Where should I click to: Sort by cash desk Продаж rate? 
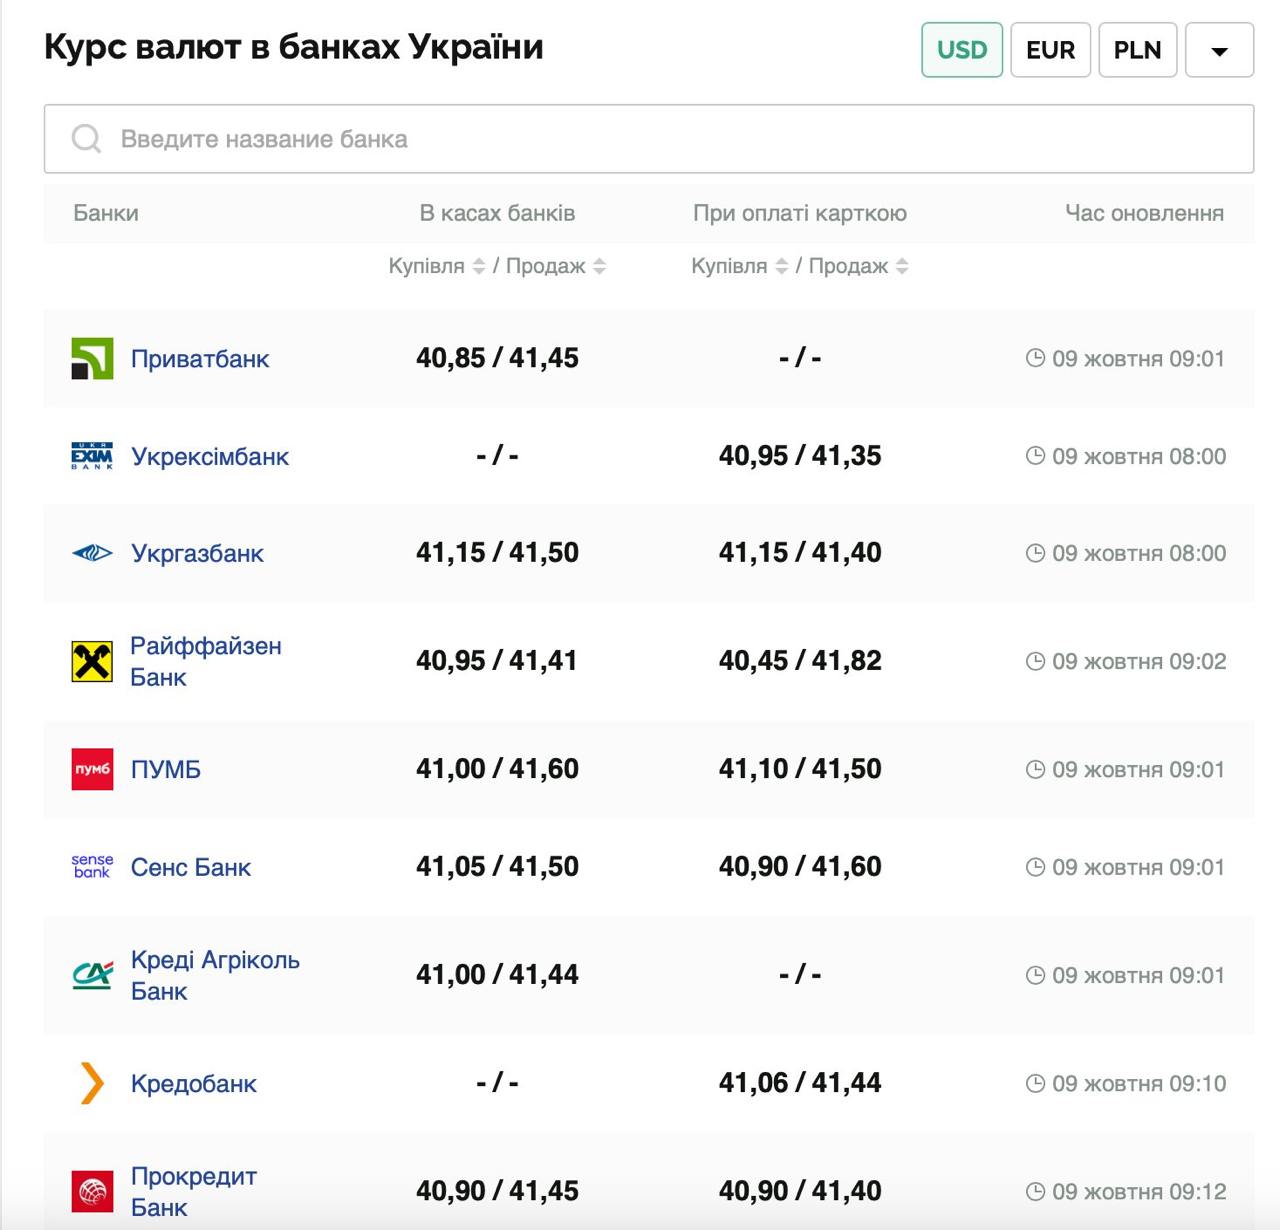coord(600,266)
